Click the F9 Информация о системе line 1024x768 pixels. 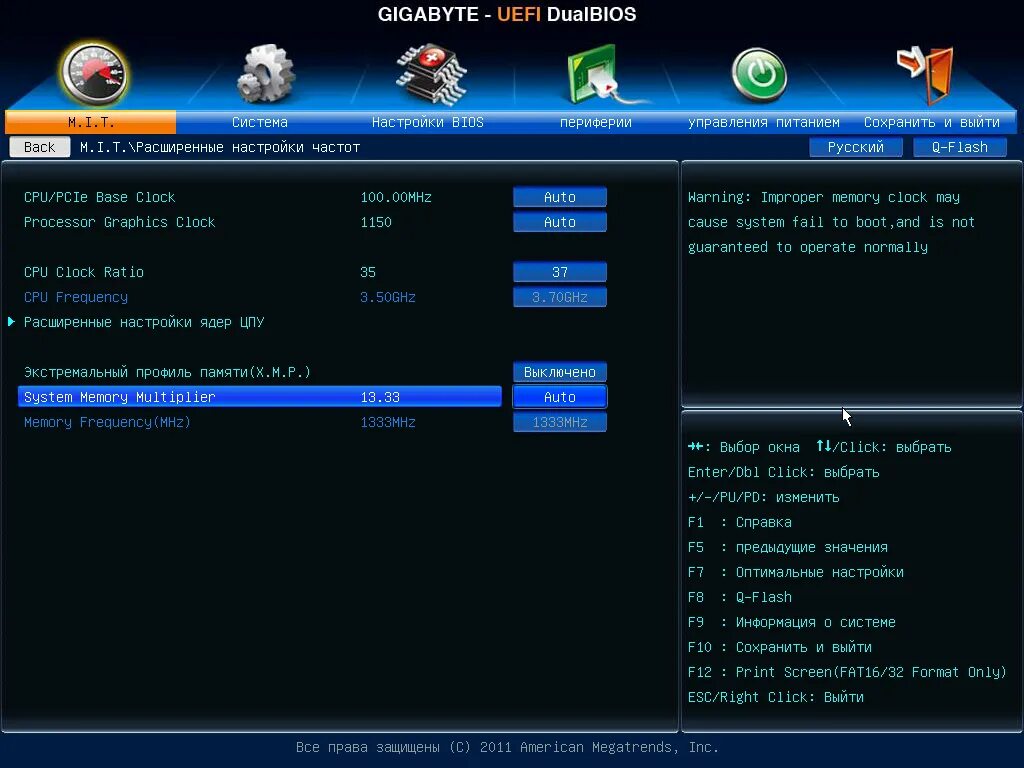[x=792, y=622]
